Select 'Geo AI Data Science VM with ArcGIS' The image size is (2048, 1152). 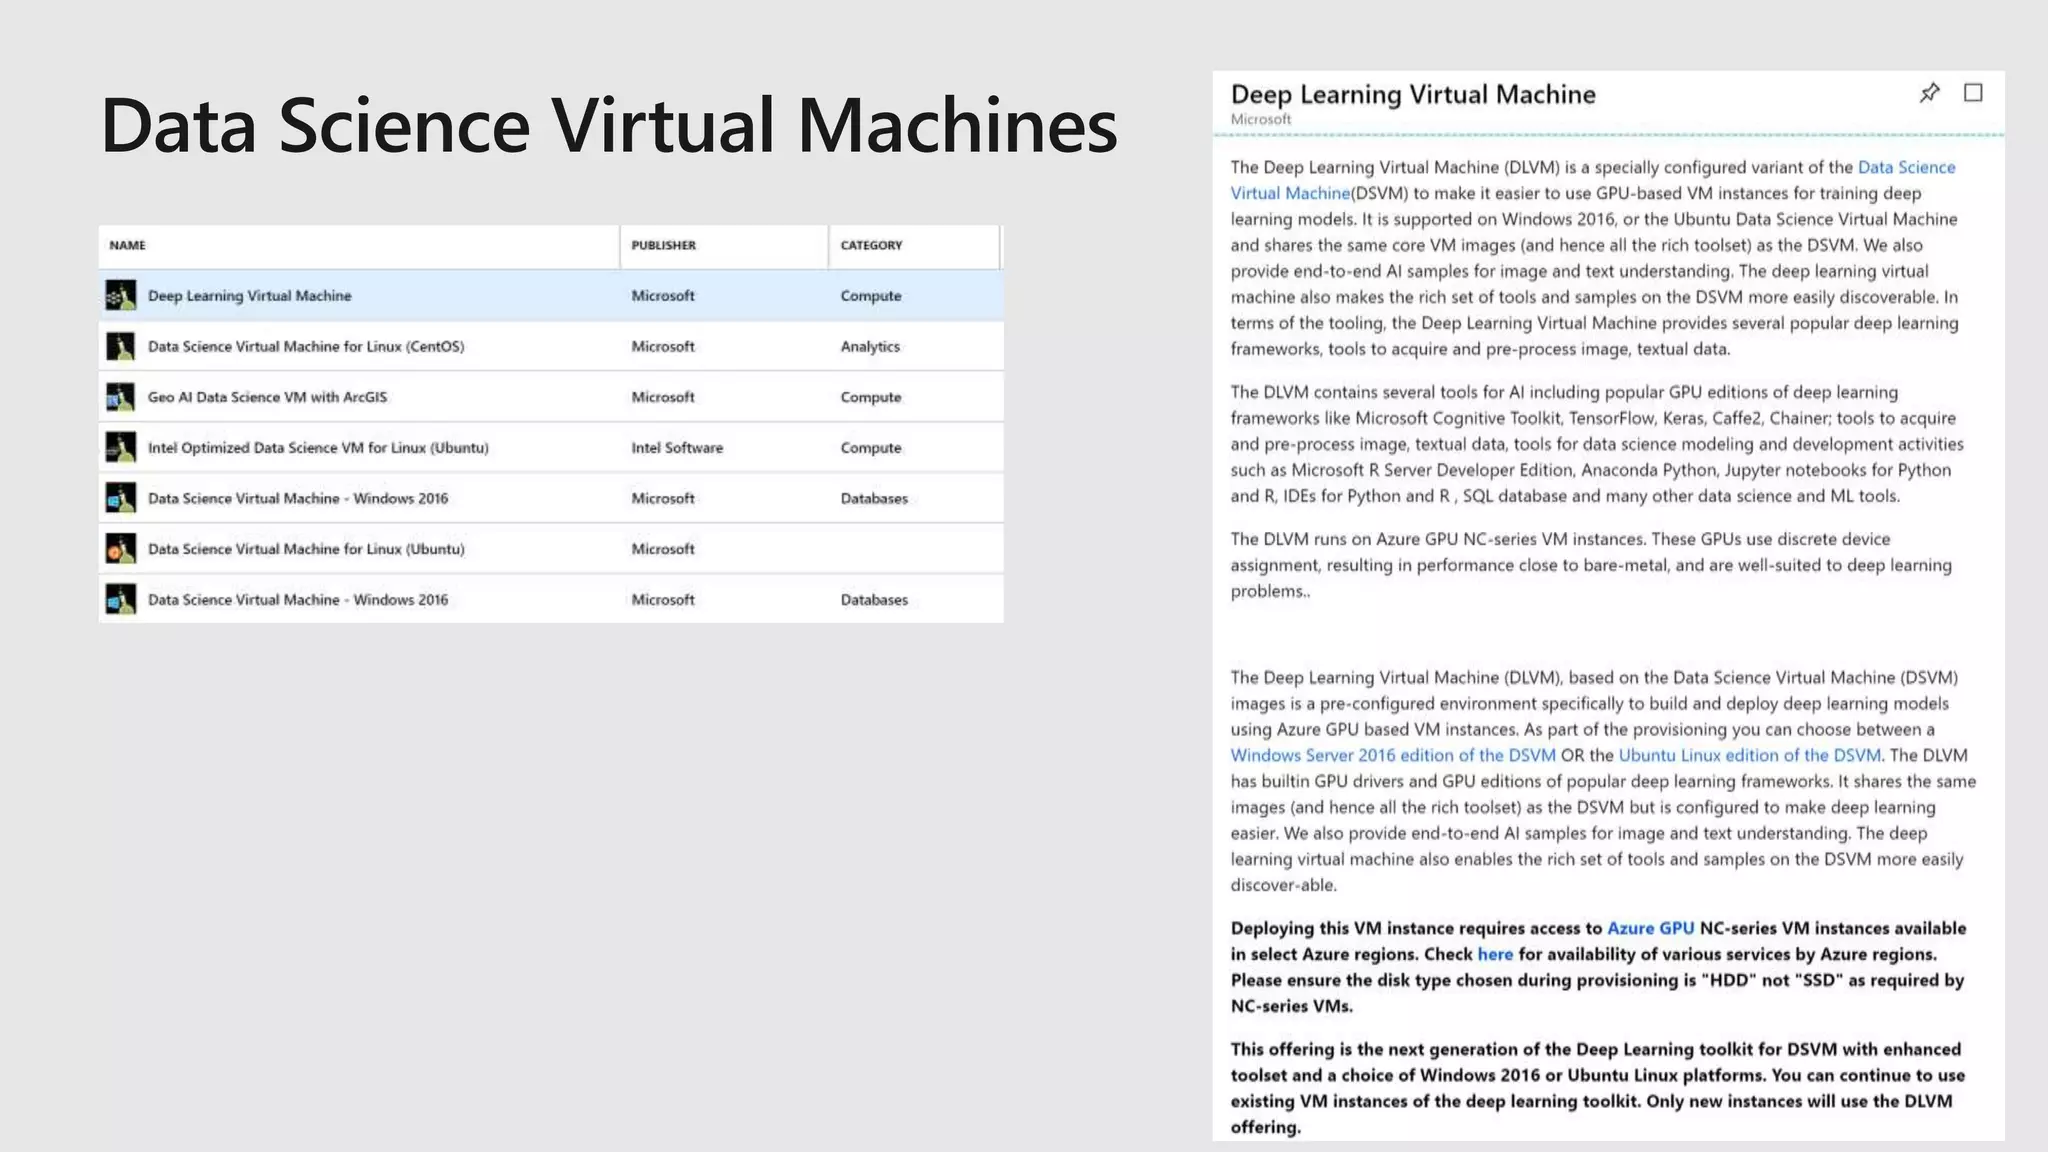point(551,397)
